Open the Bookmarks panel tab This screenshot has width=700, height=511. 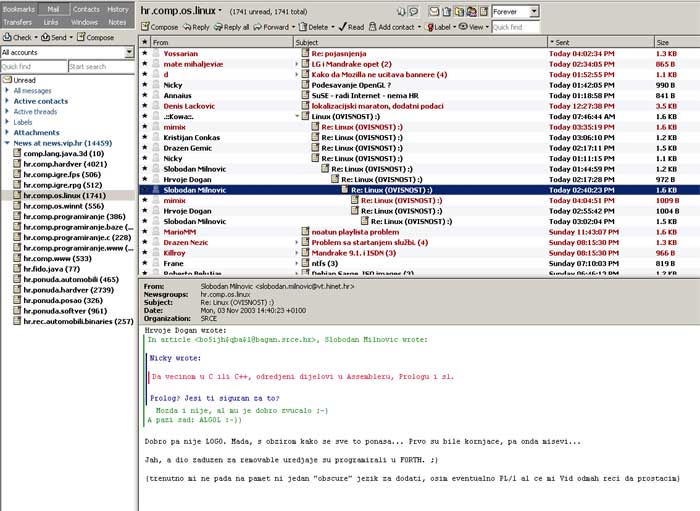click(x=18, y=9)
